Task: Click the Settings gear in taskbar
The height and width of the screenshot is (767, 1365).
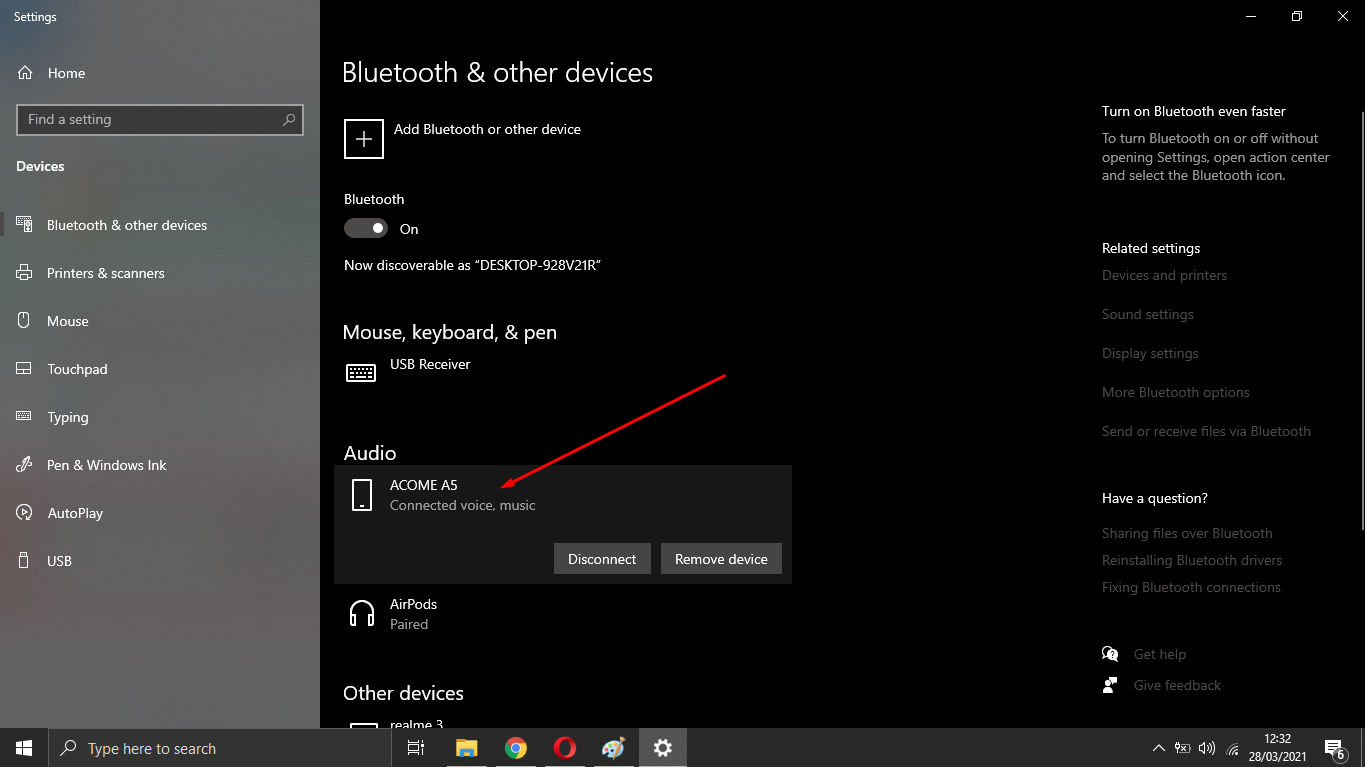Action: [x=662, y=748]
